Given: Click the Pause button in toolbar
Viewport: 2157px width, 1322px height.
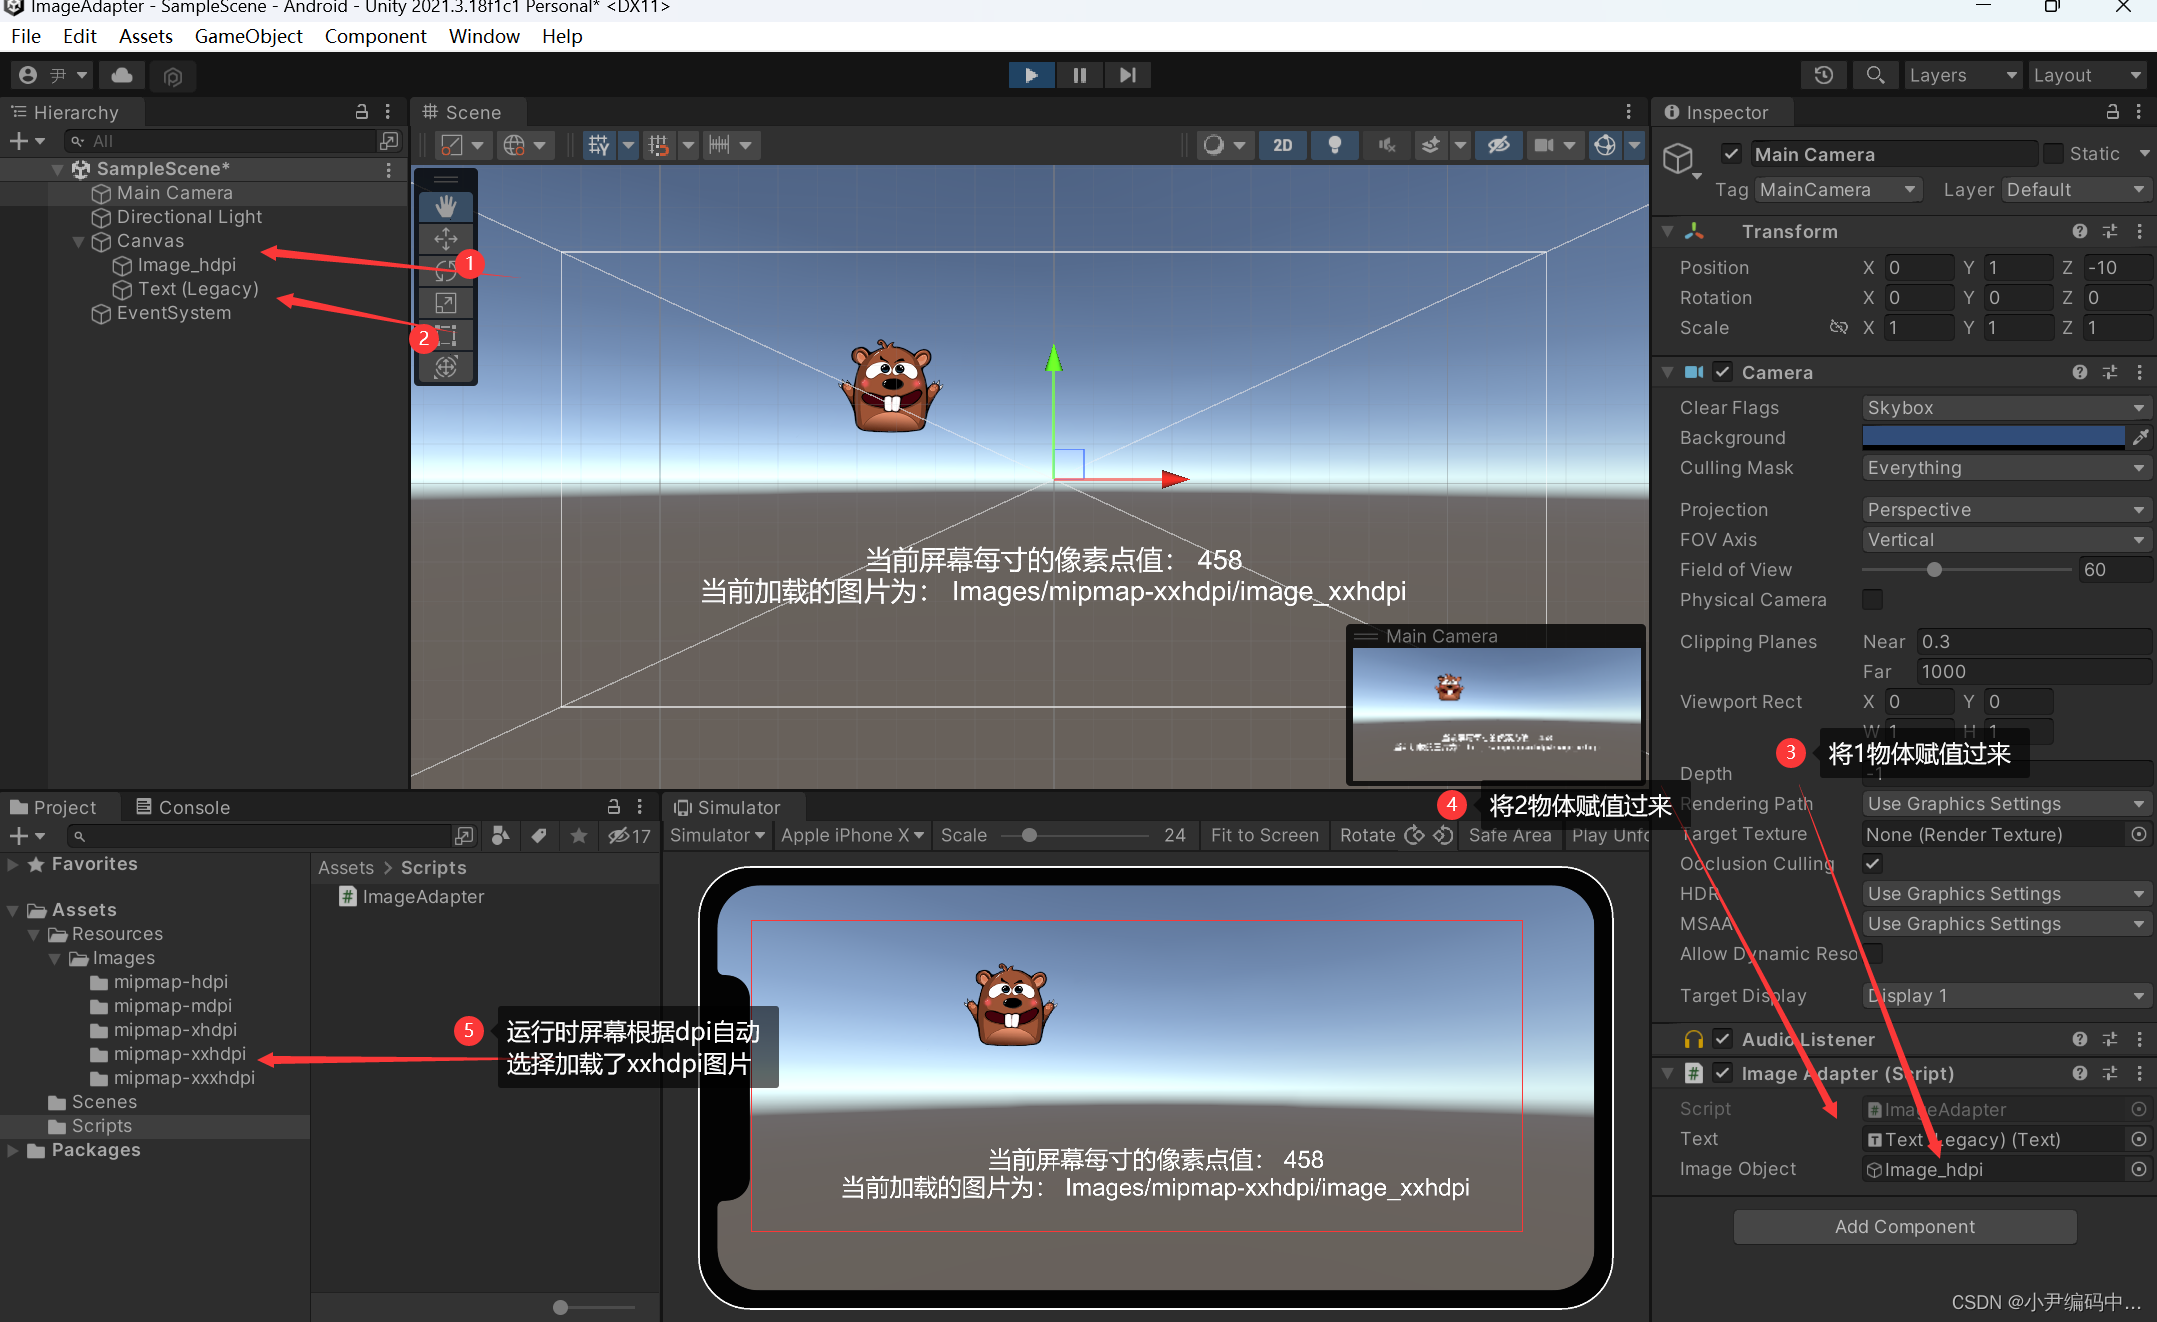Looking at the screenshot, I should (x=1078, y=74).
